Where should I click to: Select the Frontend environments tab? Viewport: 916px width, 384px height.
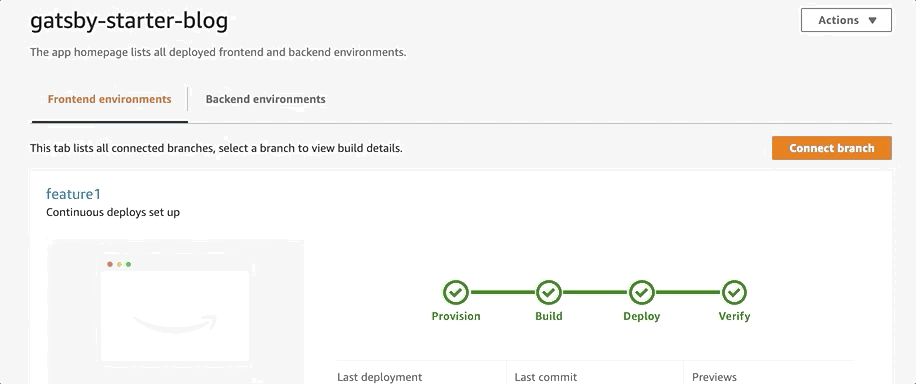coord(110,99)
